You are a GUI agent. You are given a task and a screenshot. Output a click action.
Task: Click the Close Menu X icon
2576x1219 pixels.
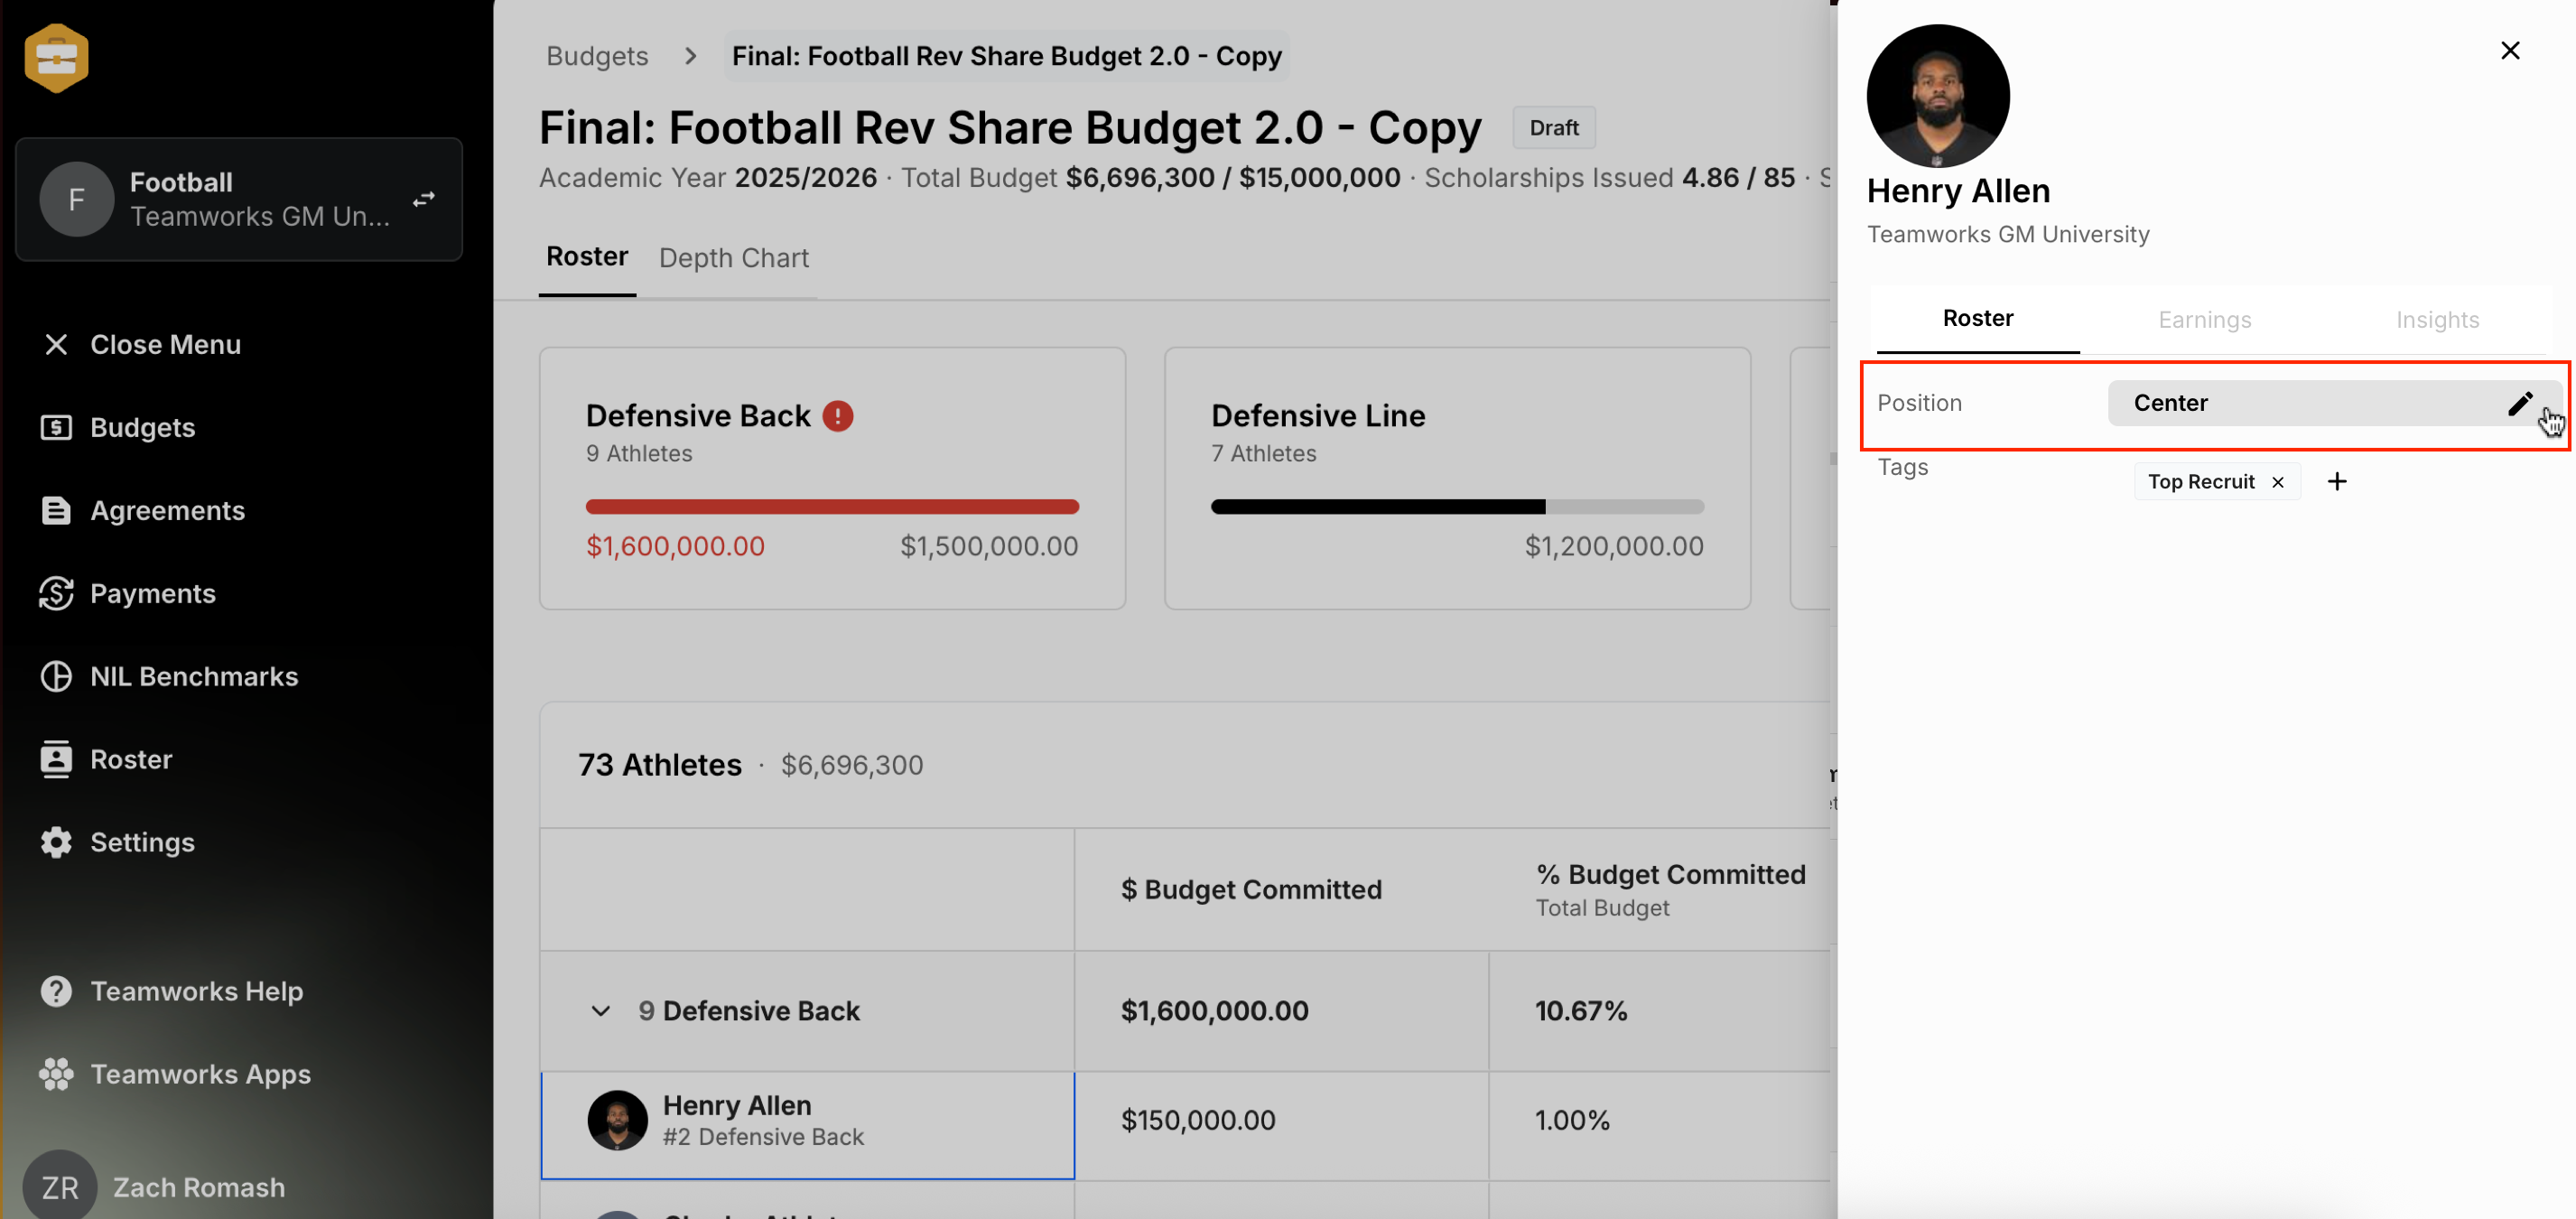56,344
